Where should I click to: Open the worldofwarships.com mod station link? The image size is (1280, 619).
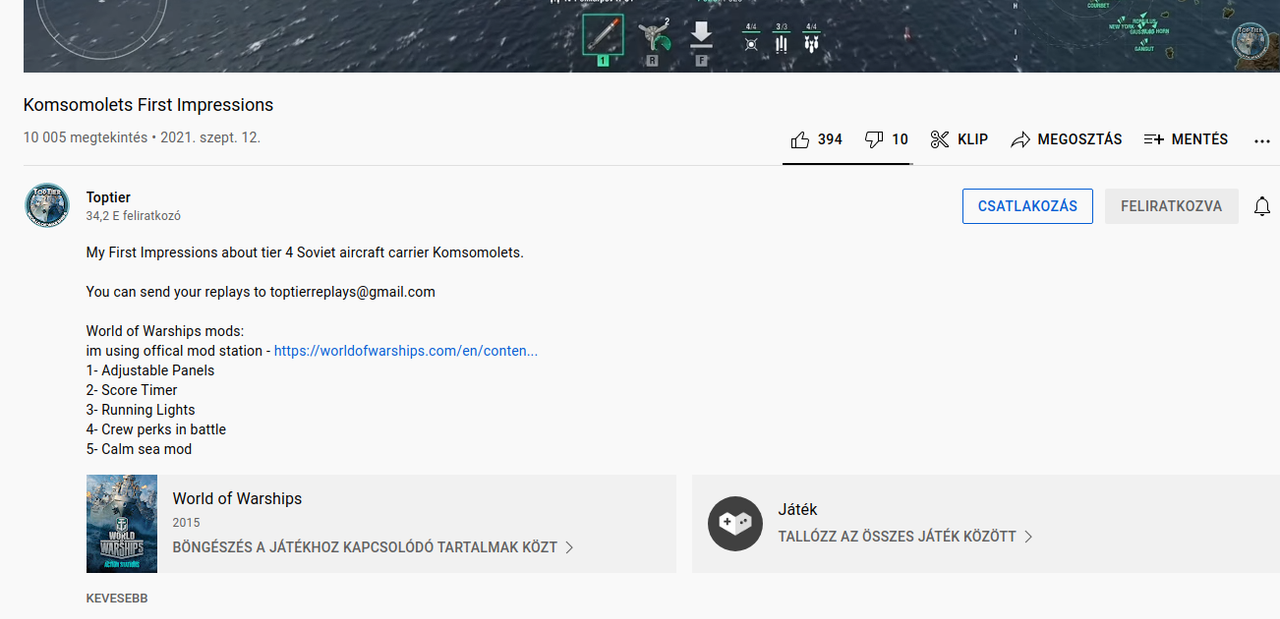coord(405,351)
